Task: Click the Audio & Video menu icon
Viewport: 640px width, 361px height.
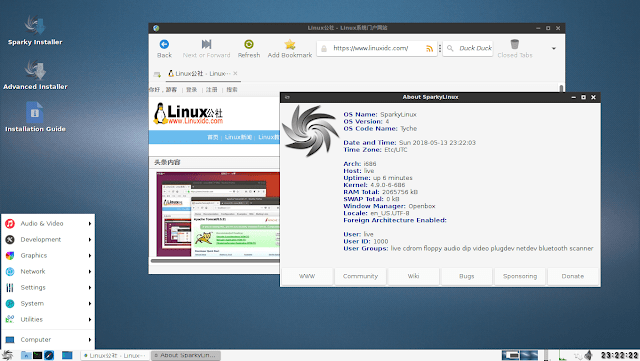Action: [x=10, y=223]
